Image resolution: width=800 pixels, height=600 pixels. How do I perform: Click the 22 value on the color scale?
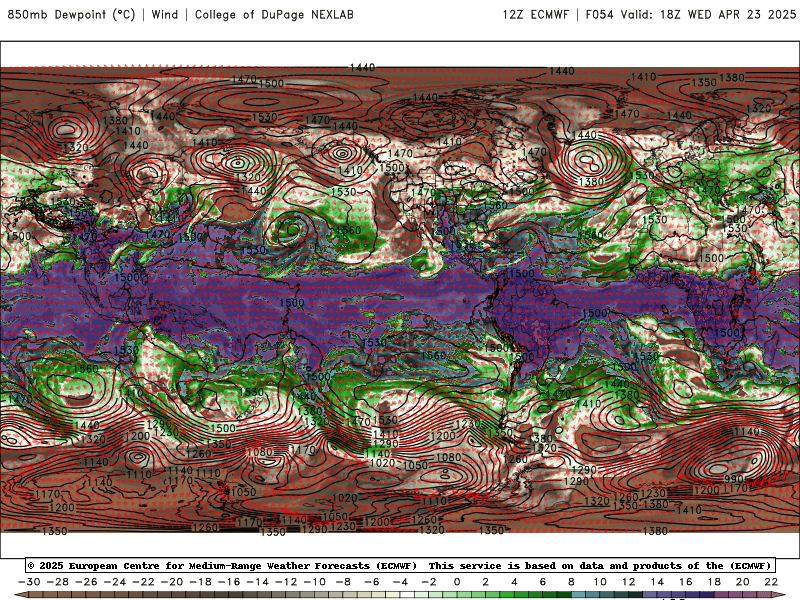[771, 582]
